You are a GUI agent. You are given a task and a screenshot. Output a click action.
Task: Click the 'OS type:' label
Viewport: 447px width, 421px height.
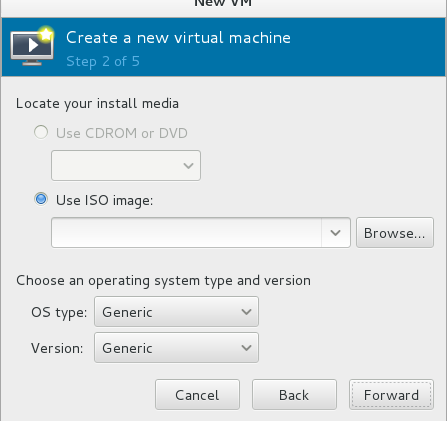[x=59, y=313]
